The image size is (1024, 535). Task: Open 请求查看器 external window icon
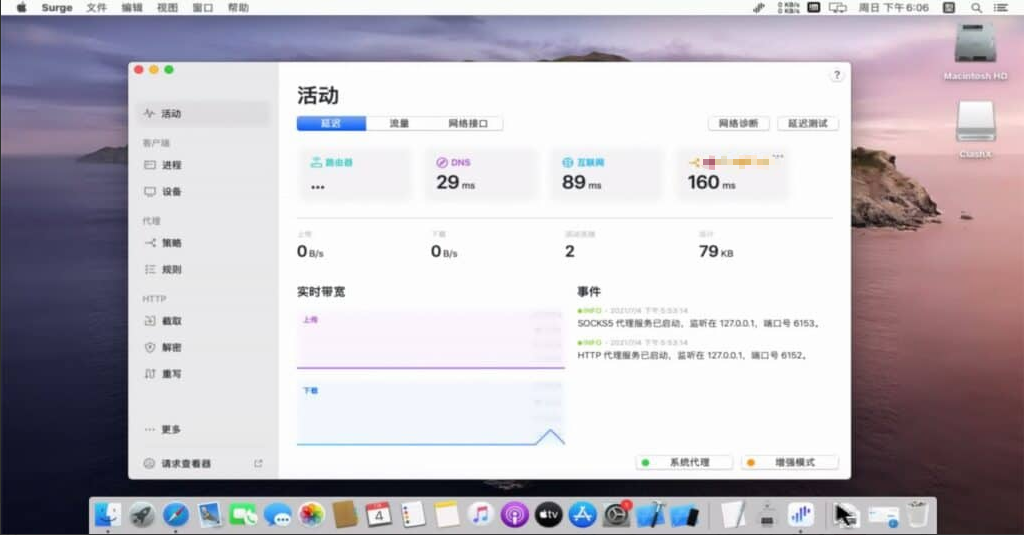point(258,464)
